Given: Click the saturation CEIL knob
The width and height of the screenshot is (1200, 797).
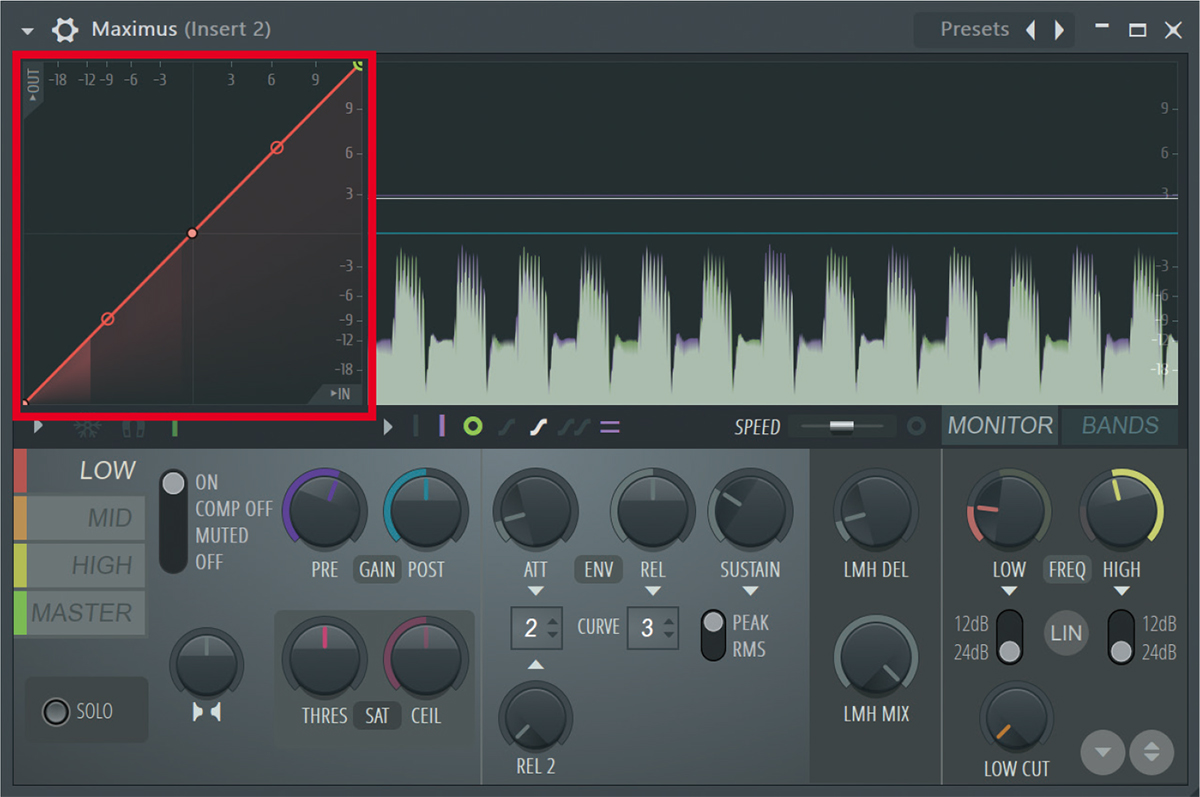Looking at the screenshot, I should point(425,658).
